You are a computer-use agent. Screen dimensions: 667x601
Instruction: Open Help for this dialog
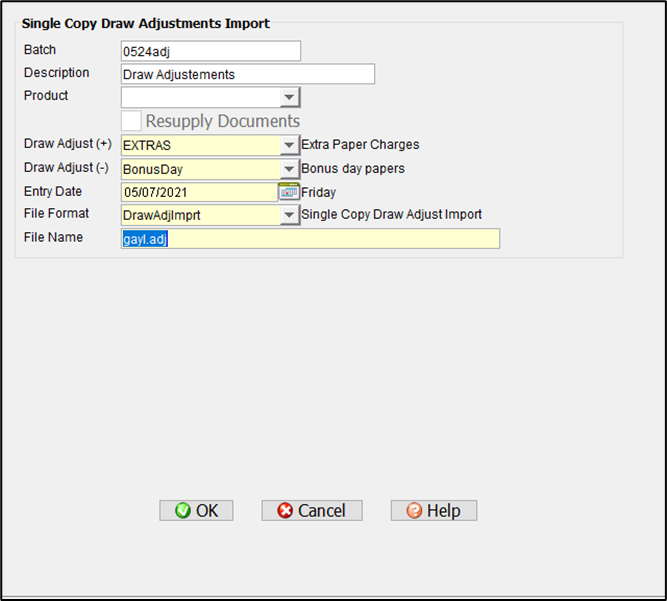tap(433, 510)
